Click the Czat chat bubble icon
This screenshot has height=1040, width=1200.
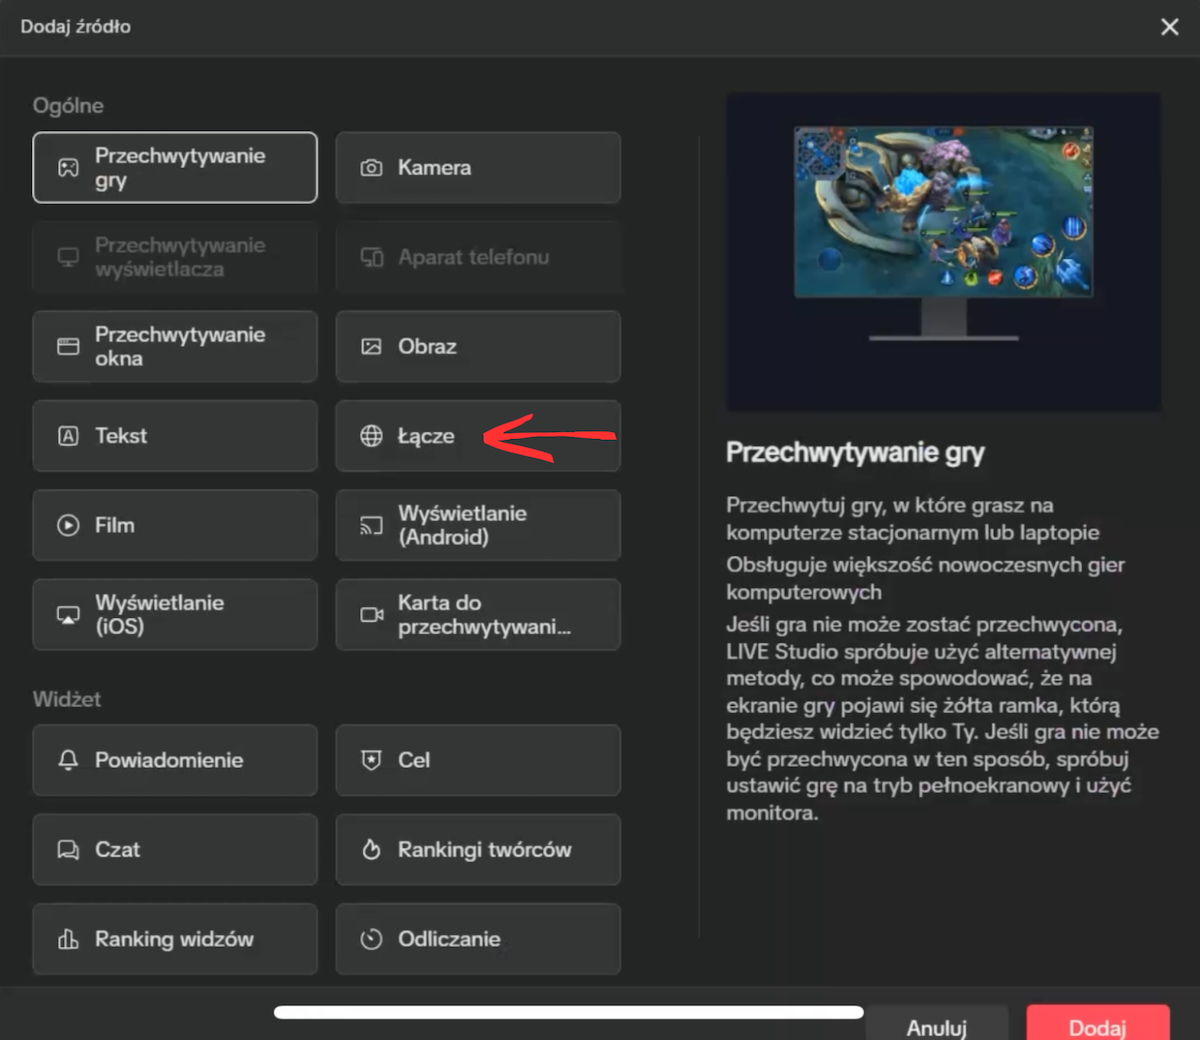(68, 850)
